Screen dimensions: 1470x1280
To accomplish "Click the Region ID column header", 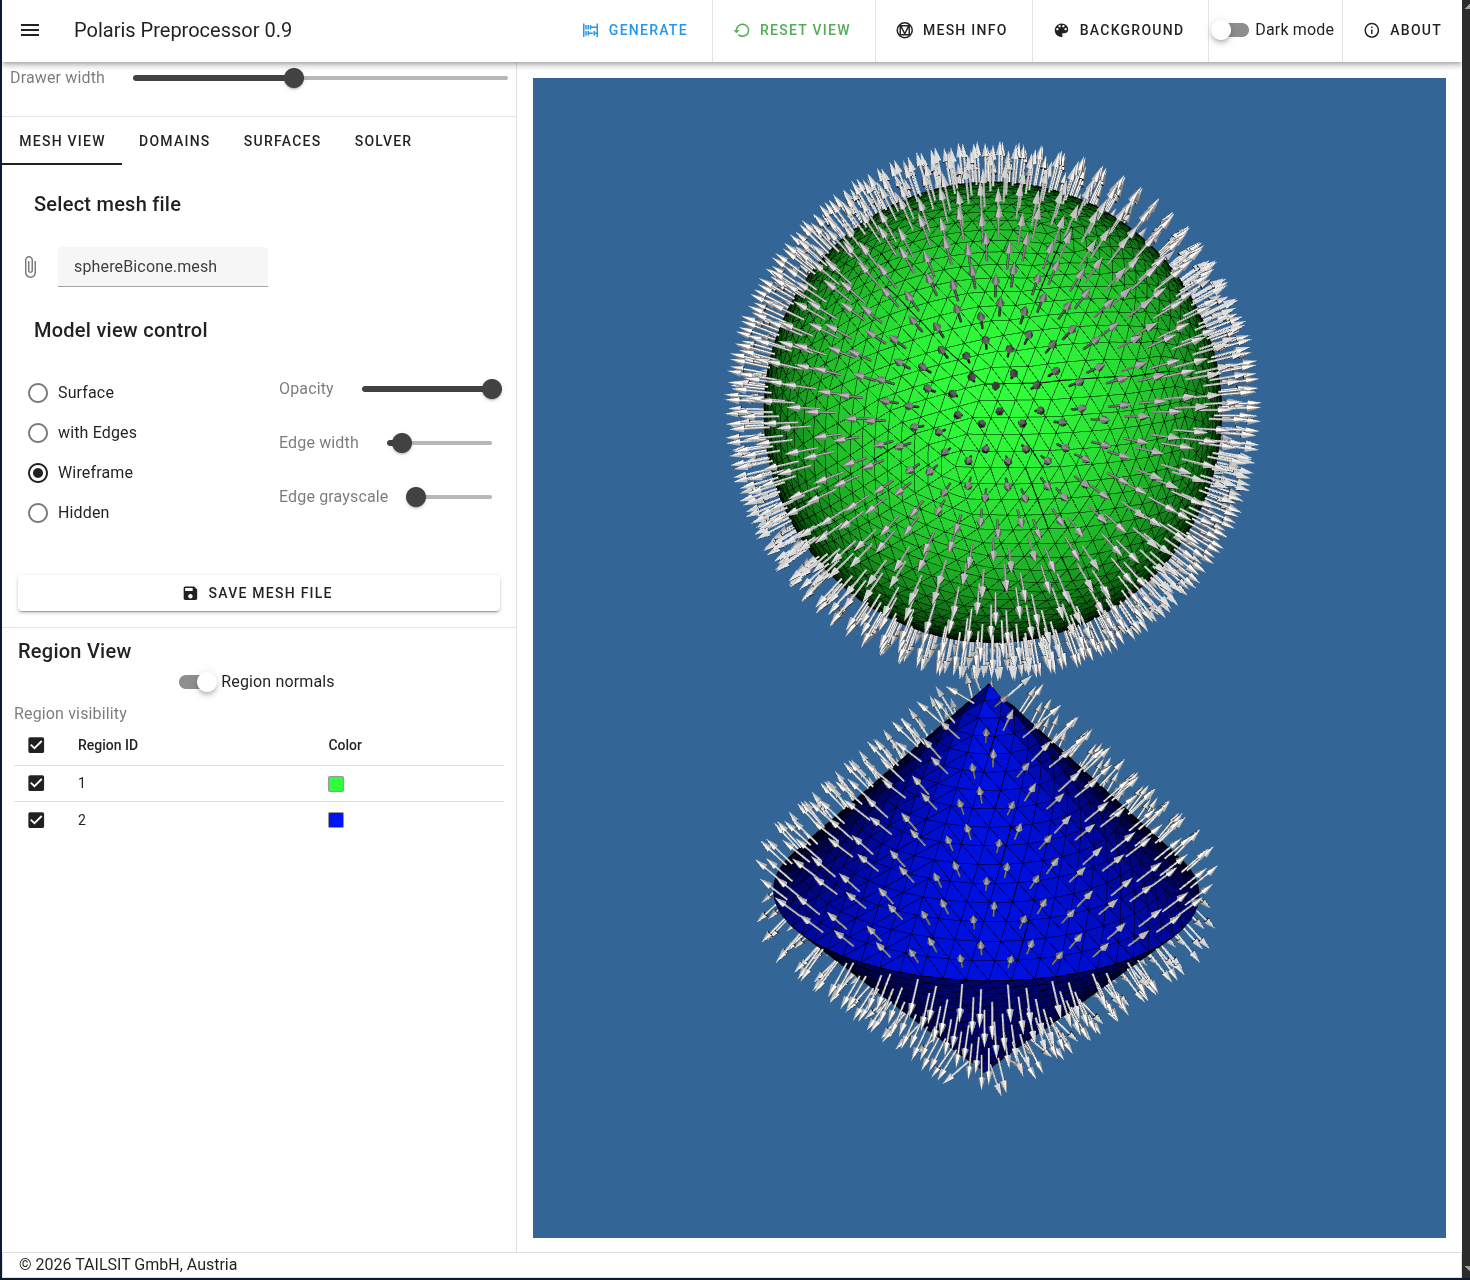I will click(108, 745).
